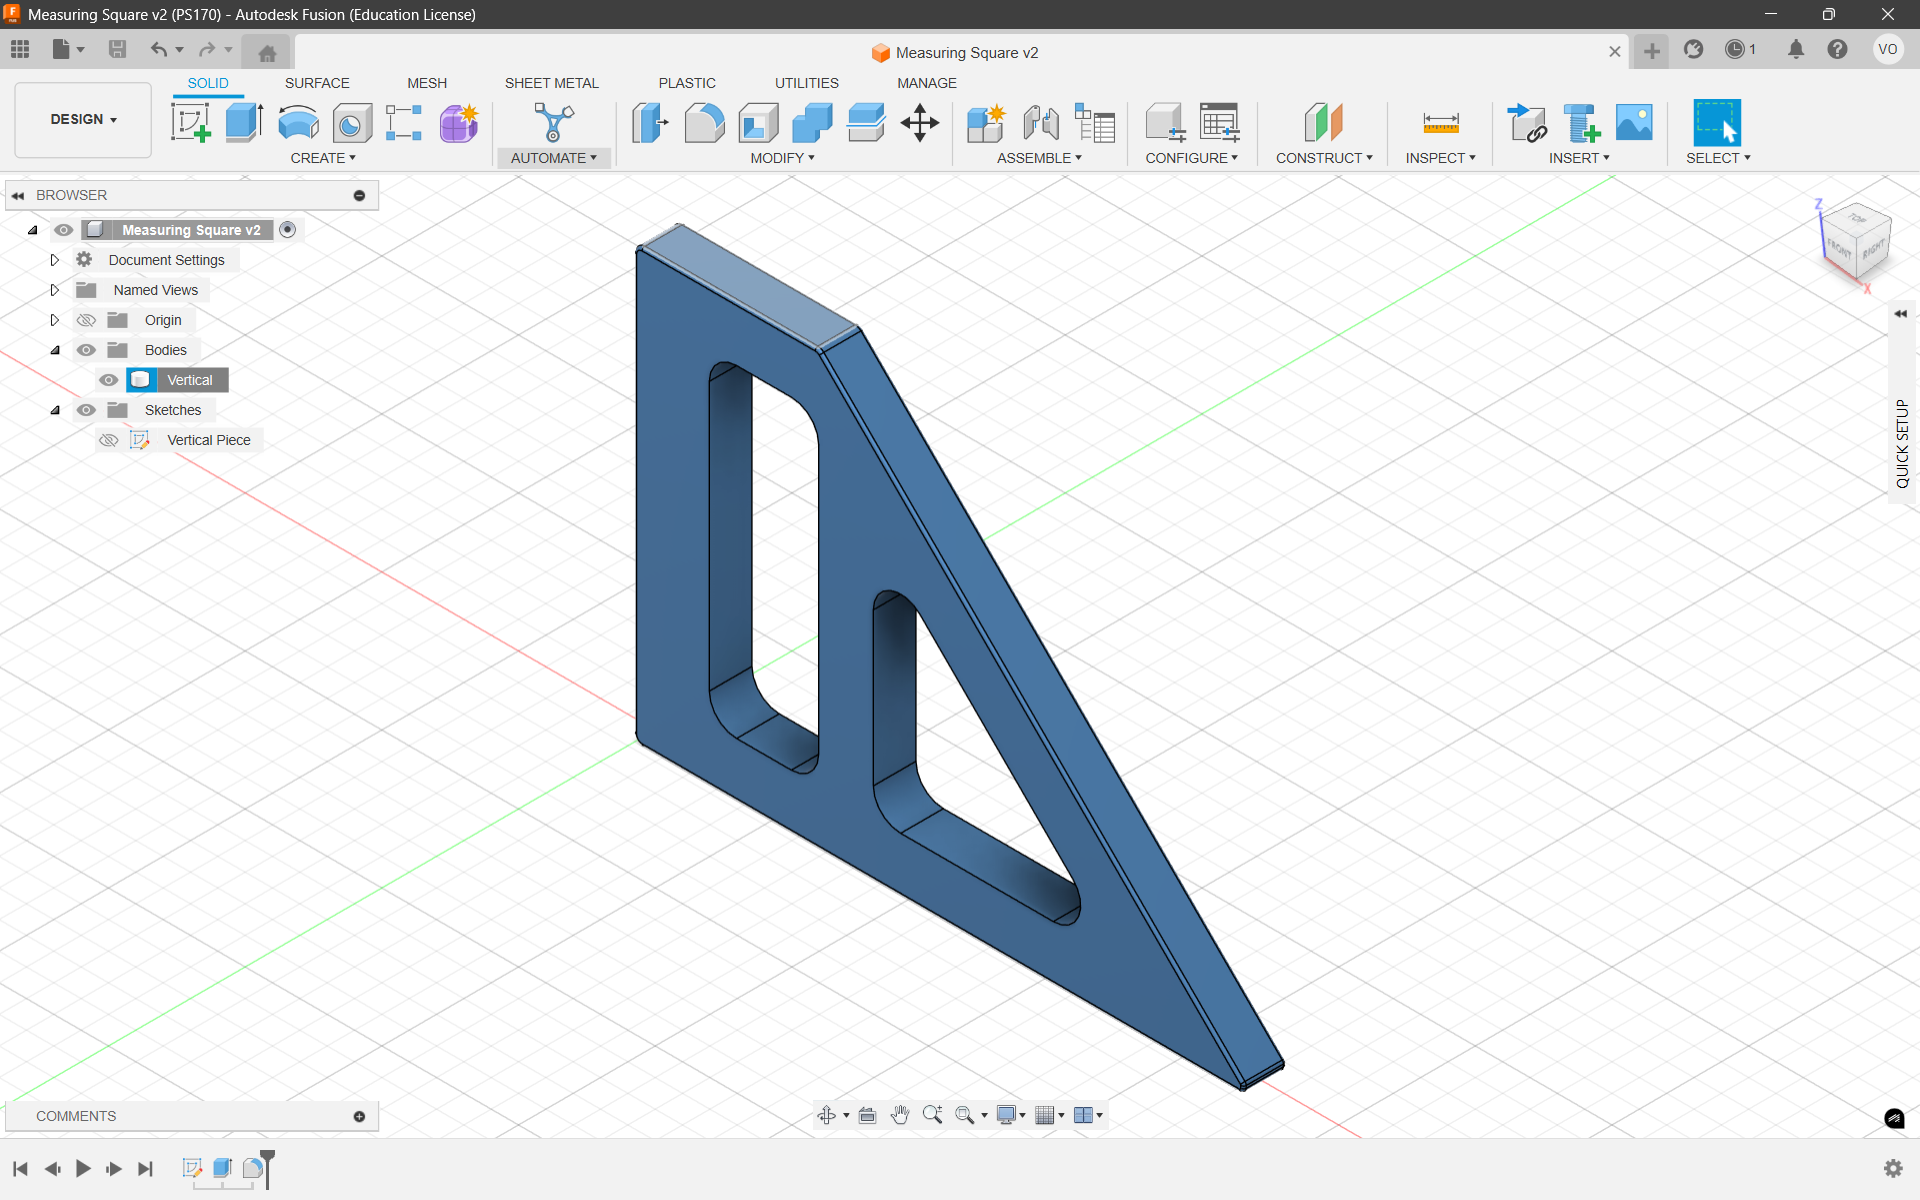Click the Extrude tool icon

tap(243, 123)
